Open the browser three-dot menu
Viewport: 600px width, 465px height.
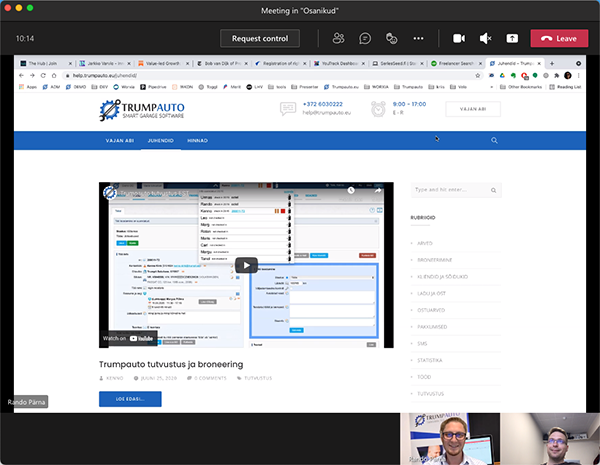tap(579, 75)
